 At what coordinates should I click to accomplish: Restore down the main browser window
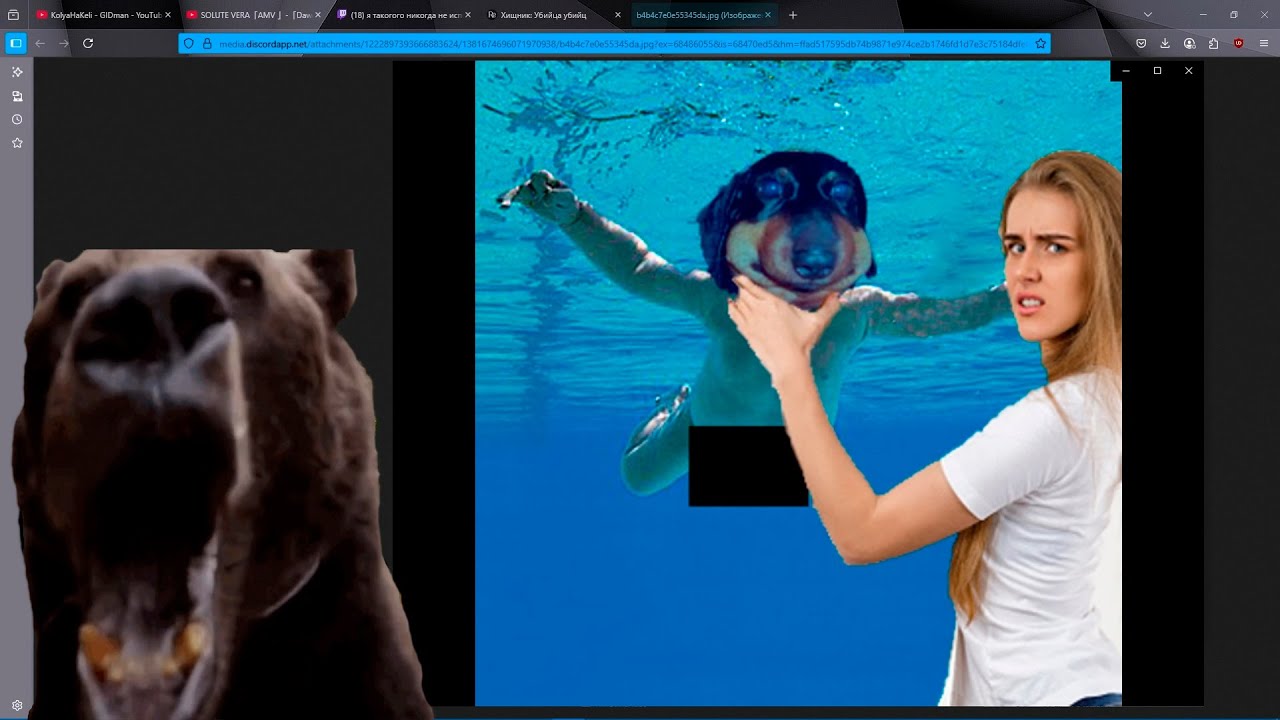tap(1234, 15)
